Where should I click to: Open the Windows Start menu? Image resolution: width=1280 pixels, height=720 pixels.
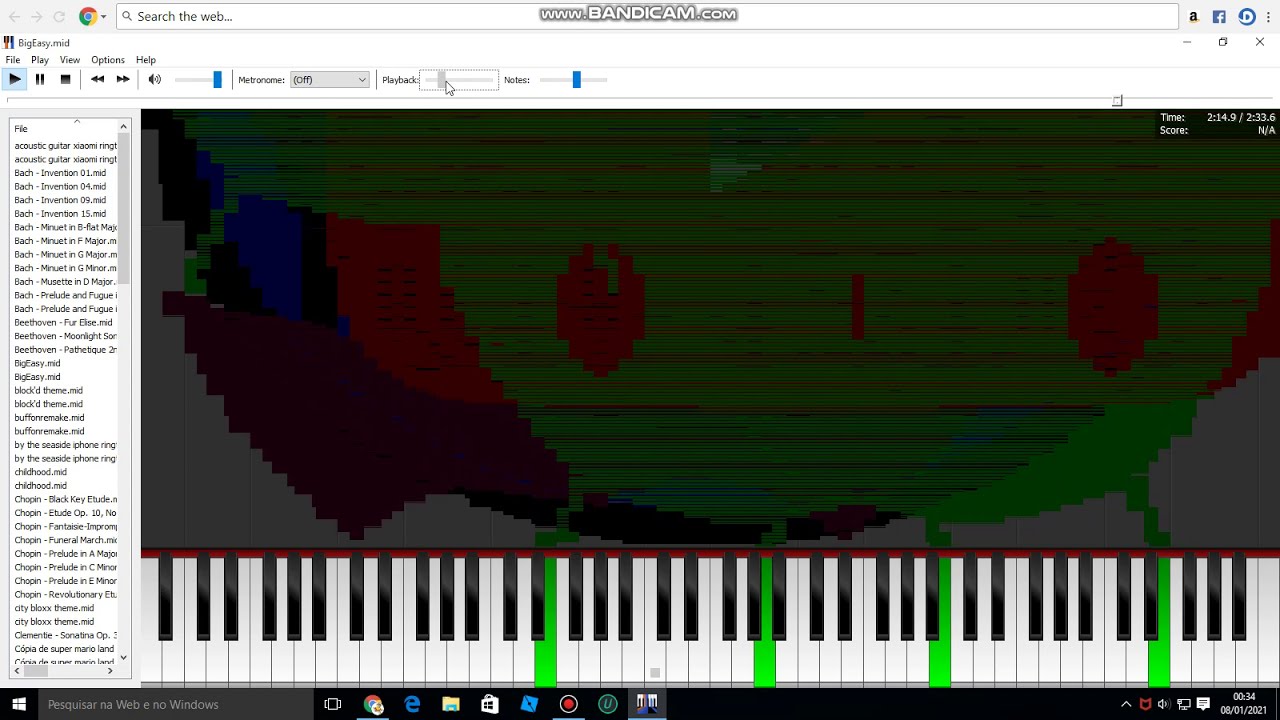(x=18, y=704)
